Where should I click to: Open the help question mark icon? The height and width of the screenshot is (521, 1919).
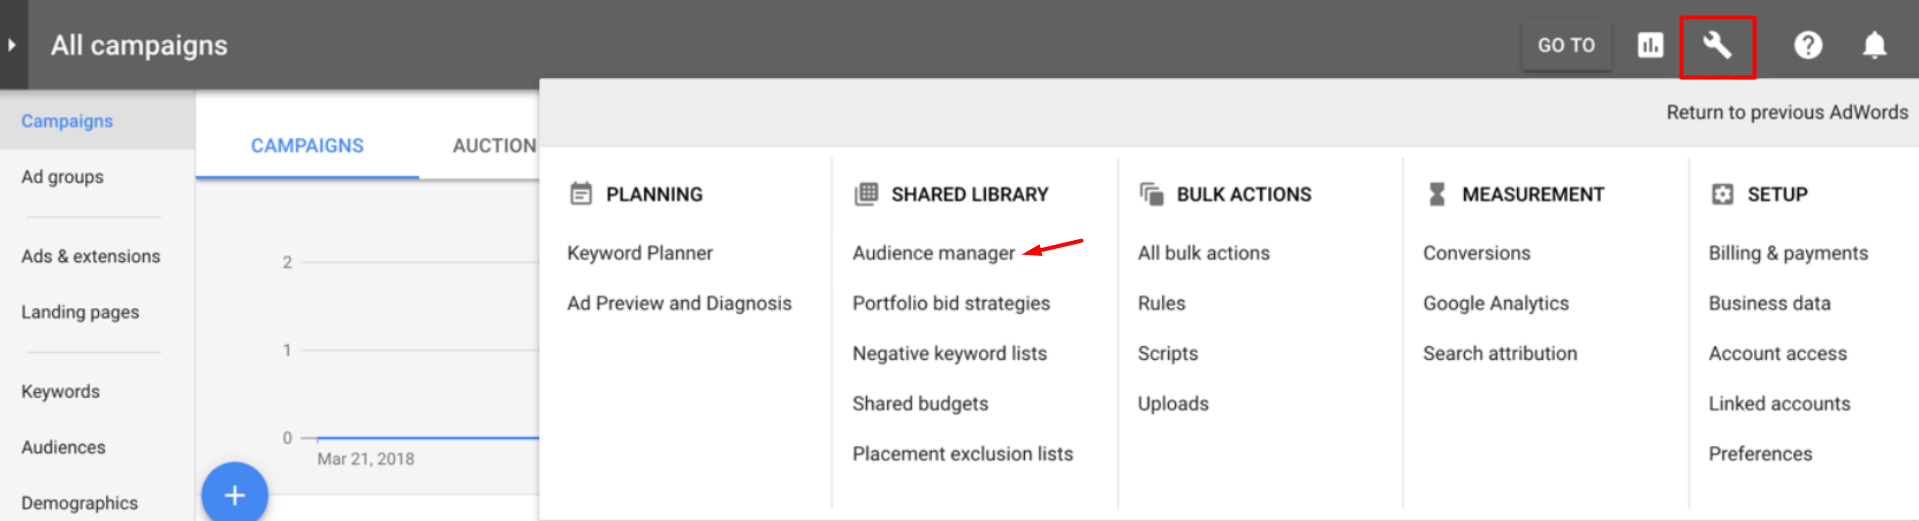pyautogui.click(x=1808, y=45)
